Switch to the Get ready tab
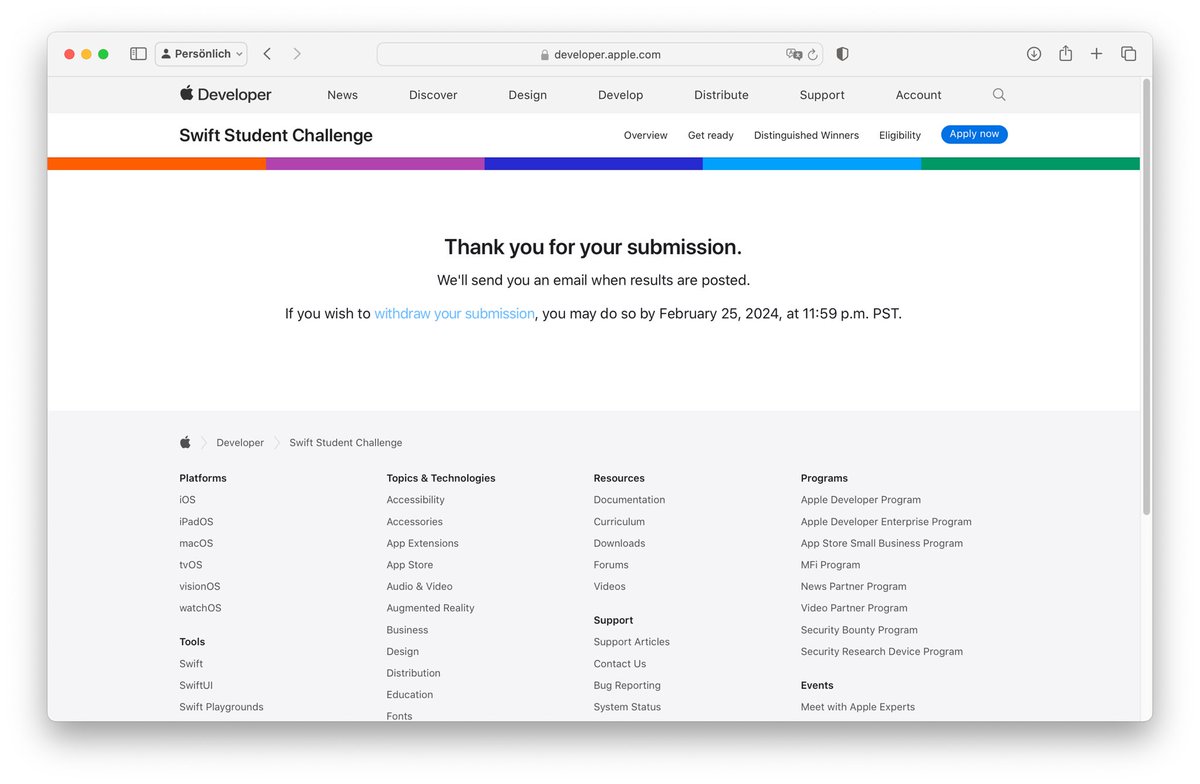 711,135
